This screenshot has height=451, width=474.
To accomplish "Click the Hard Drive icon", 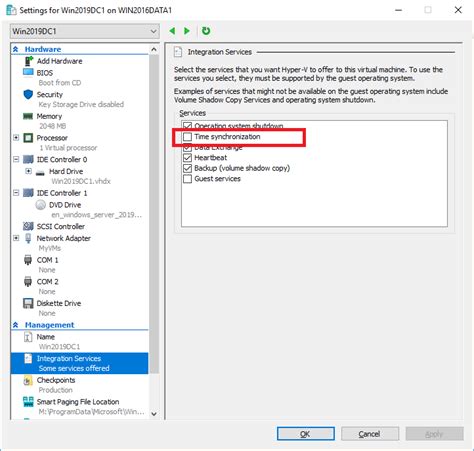I will [x=40, y=173].
